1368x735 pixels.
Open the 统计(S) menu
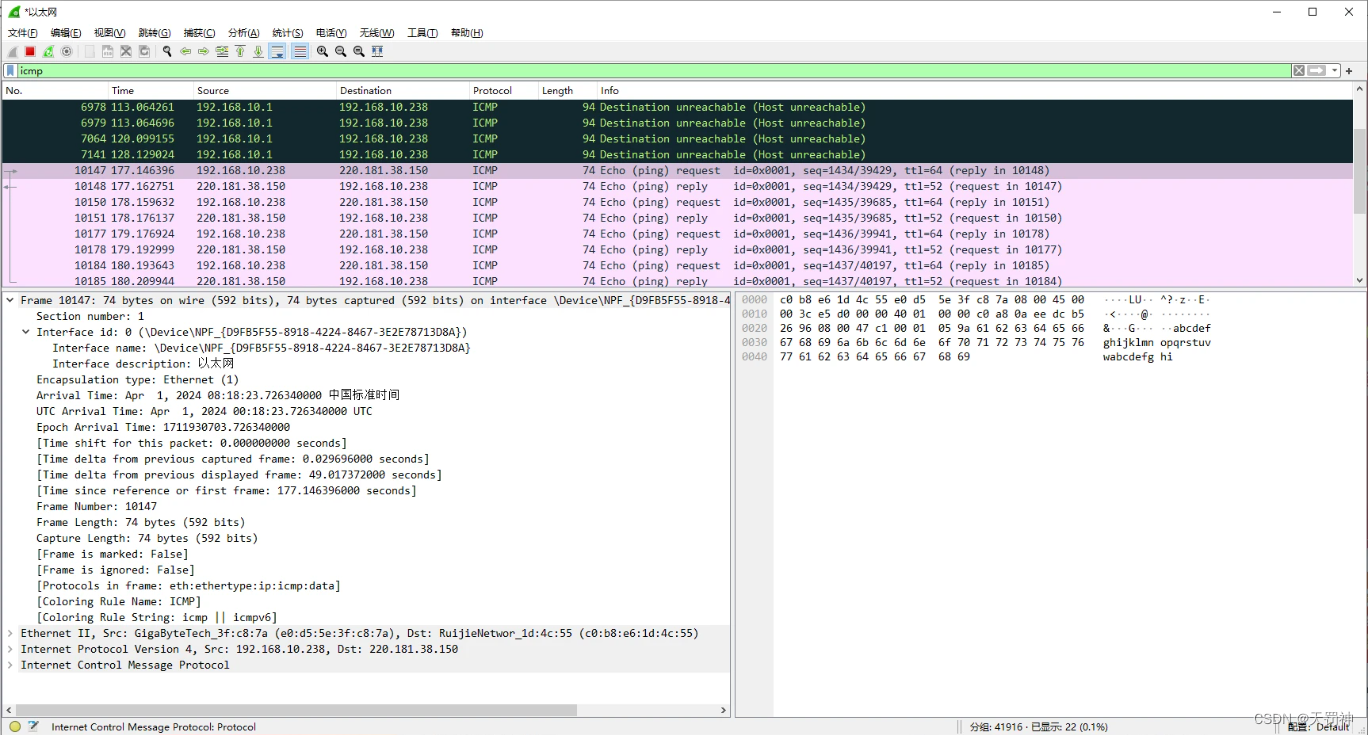(288, 33)
